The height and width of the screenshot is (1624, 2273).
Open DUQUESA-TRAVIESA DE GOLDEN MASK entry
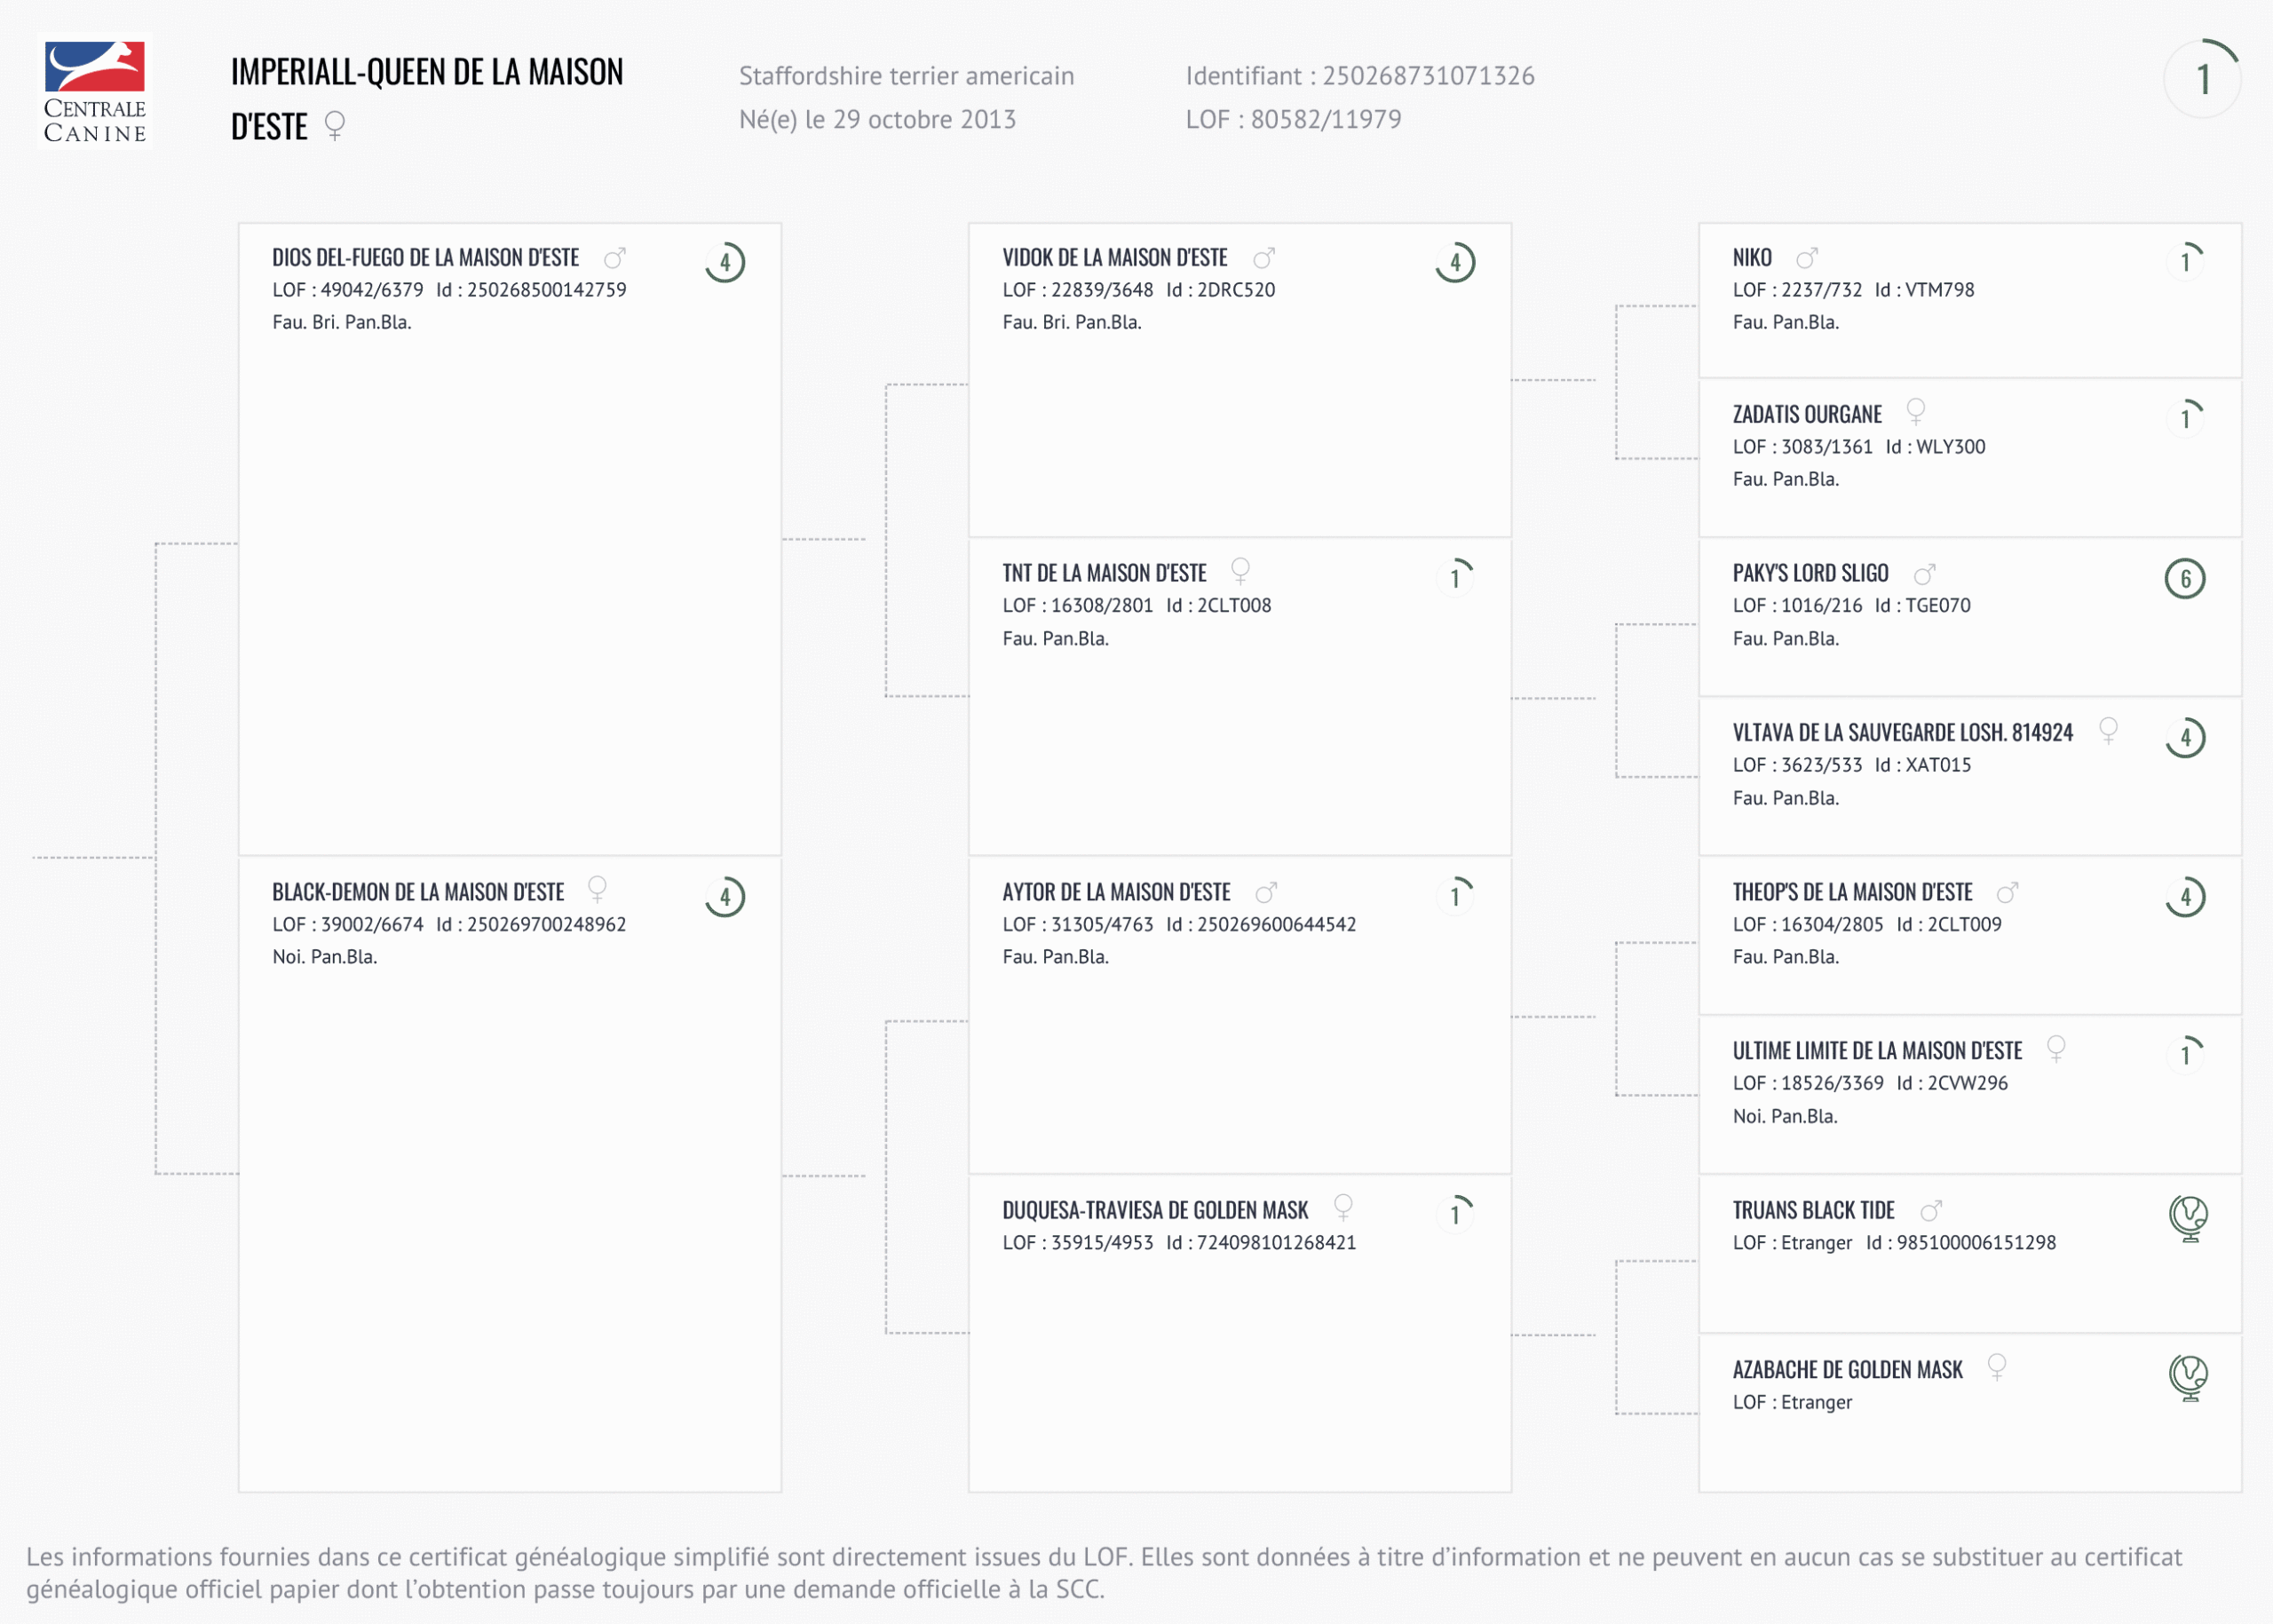click(1155, 1211)
